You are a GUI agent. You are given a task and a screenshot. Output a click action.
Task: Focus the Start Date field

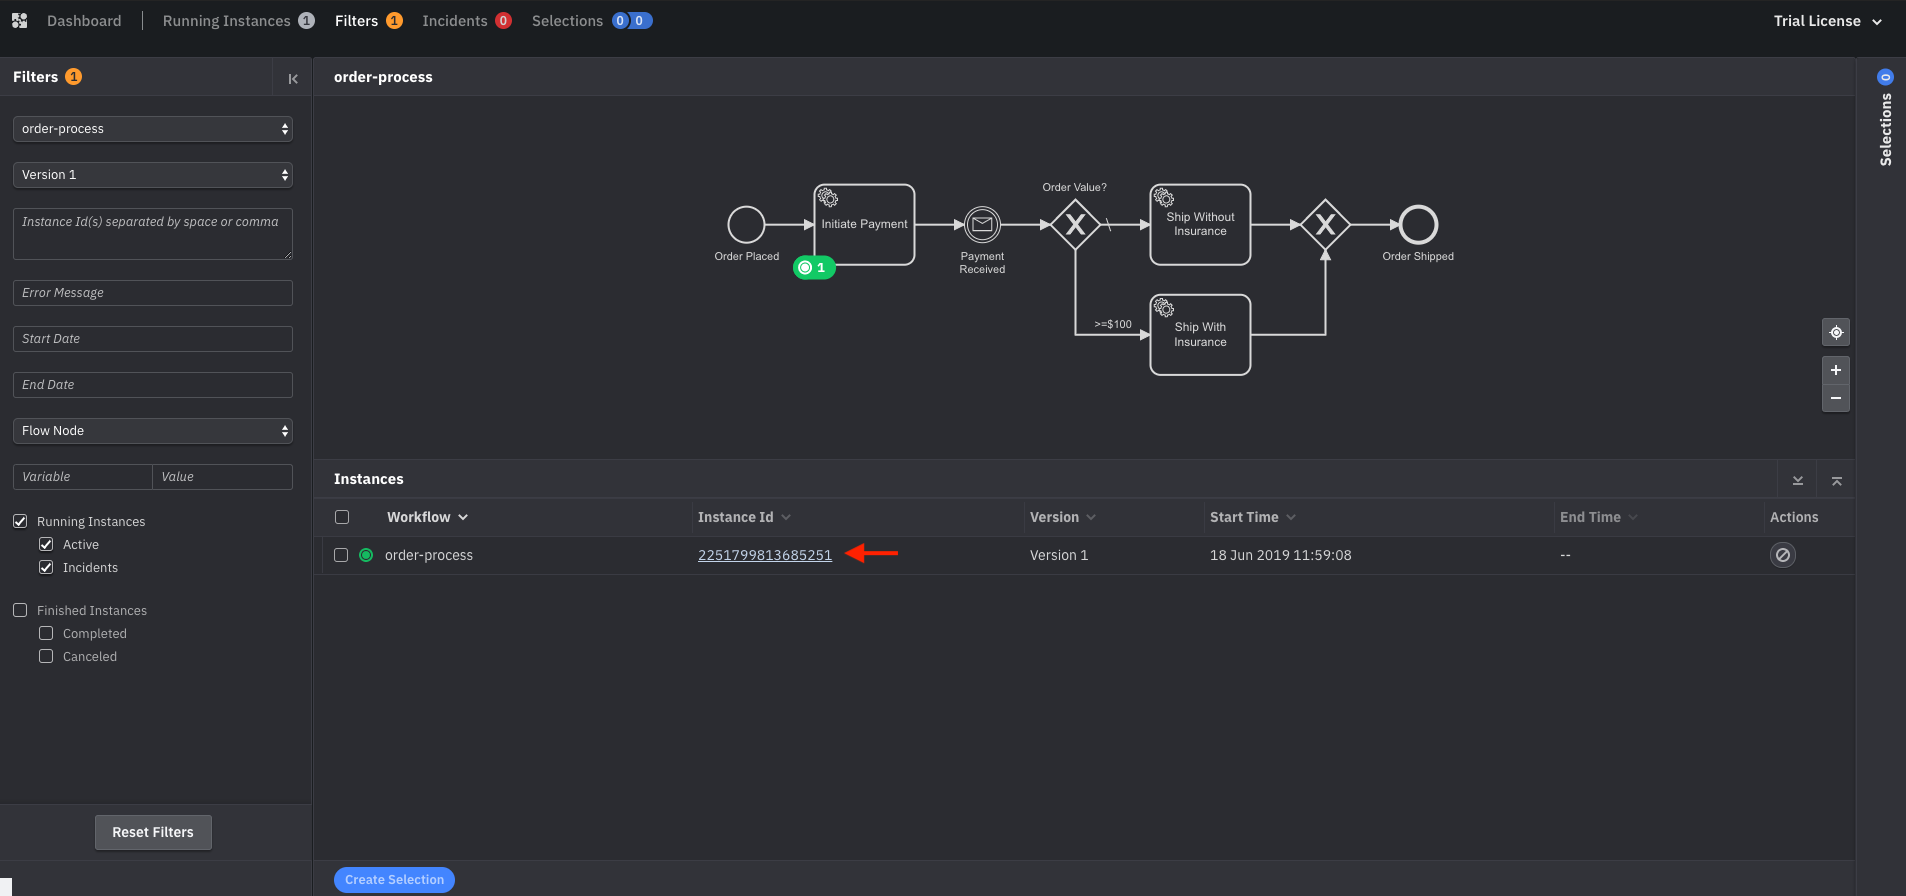(x=153, y=339)
